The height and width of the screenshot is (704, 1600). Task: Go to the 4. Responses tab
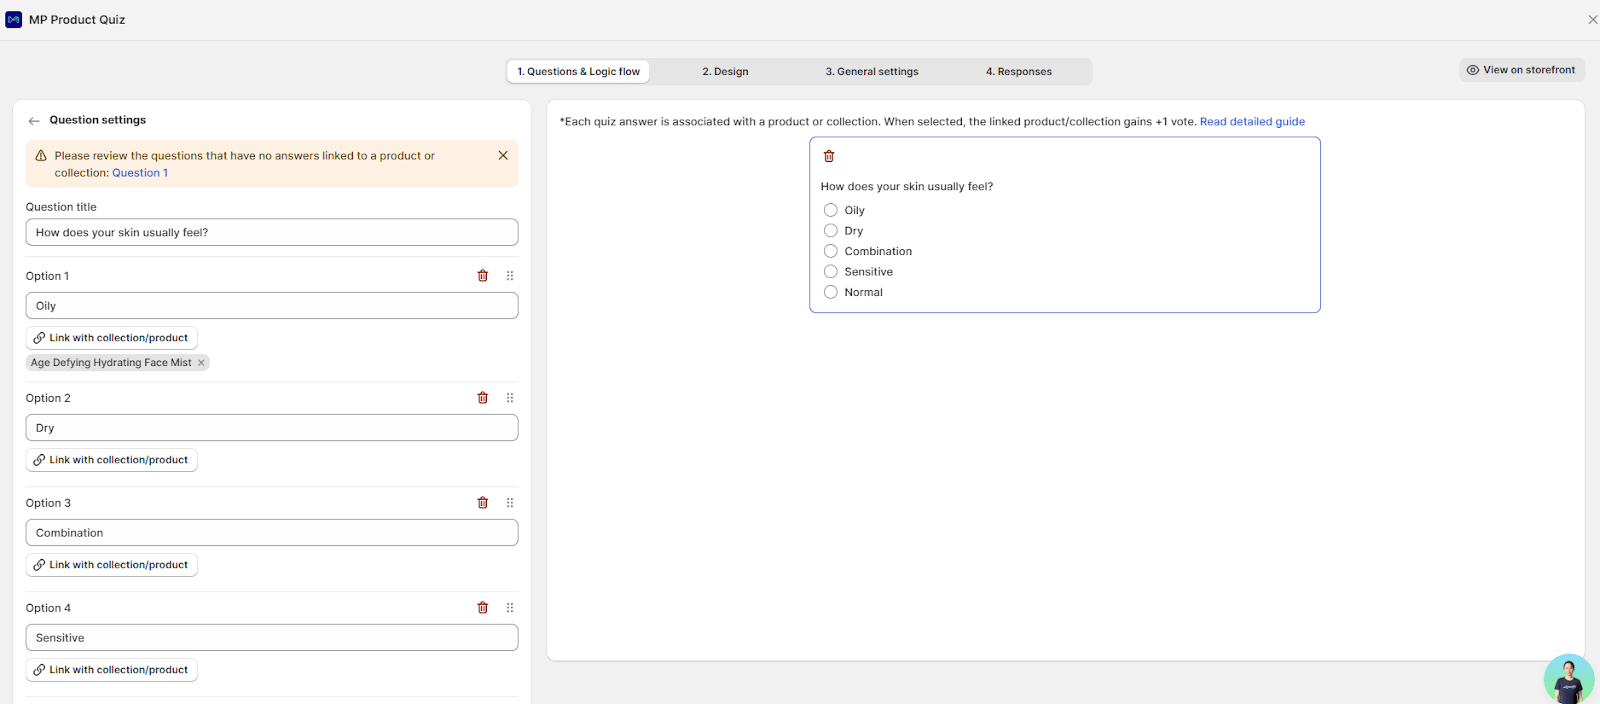(x=1018, y=72)
